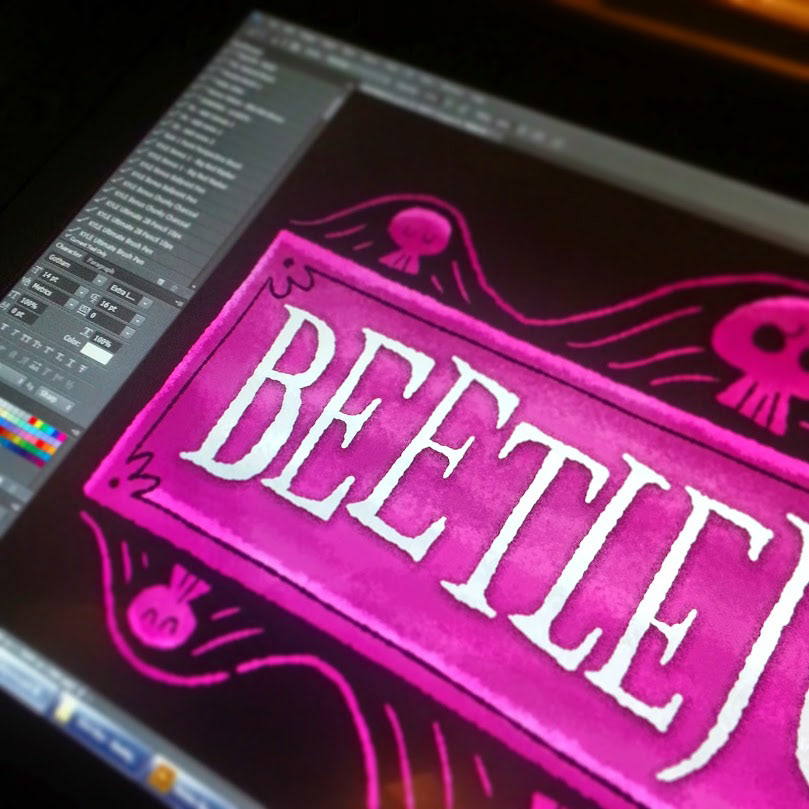Viewport: 809px width, 809px height.
Task: Pick the red swatch in Swatches panel
Action: point(32,420)
